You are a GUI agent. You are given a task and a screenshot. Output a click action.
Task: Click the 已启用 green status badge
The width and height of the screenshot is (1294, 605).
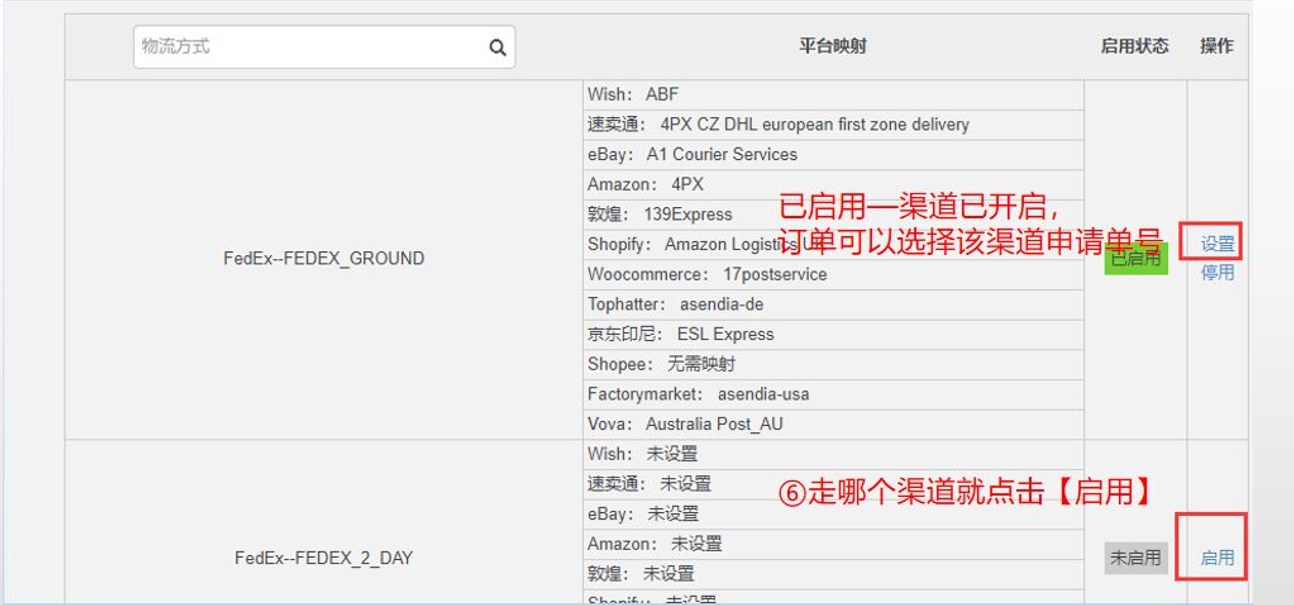tap(1136, 259)
